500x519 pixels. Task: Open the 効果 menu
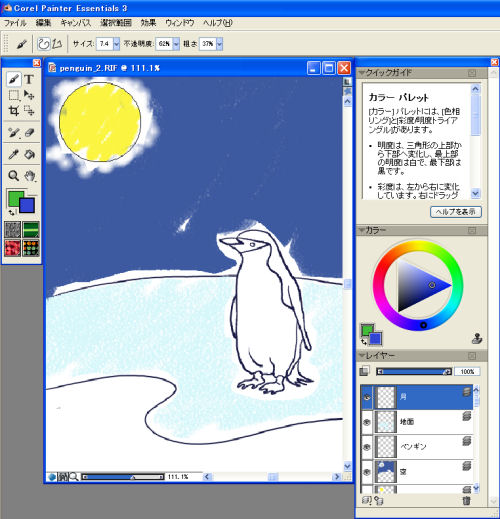click(148, 23)
